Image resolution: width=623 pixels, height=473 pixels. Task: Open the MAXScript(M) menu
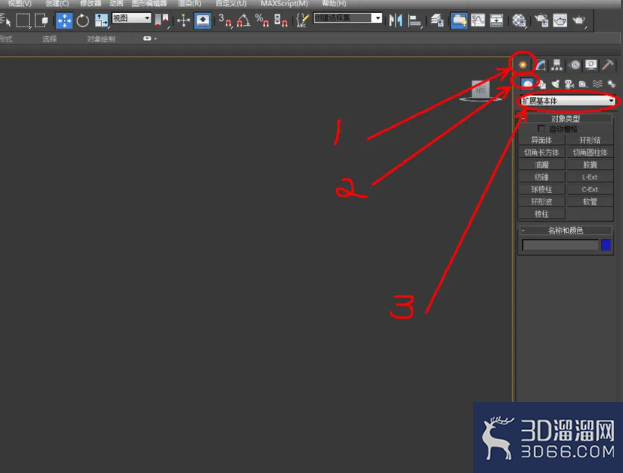click(284, 4)
